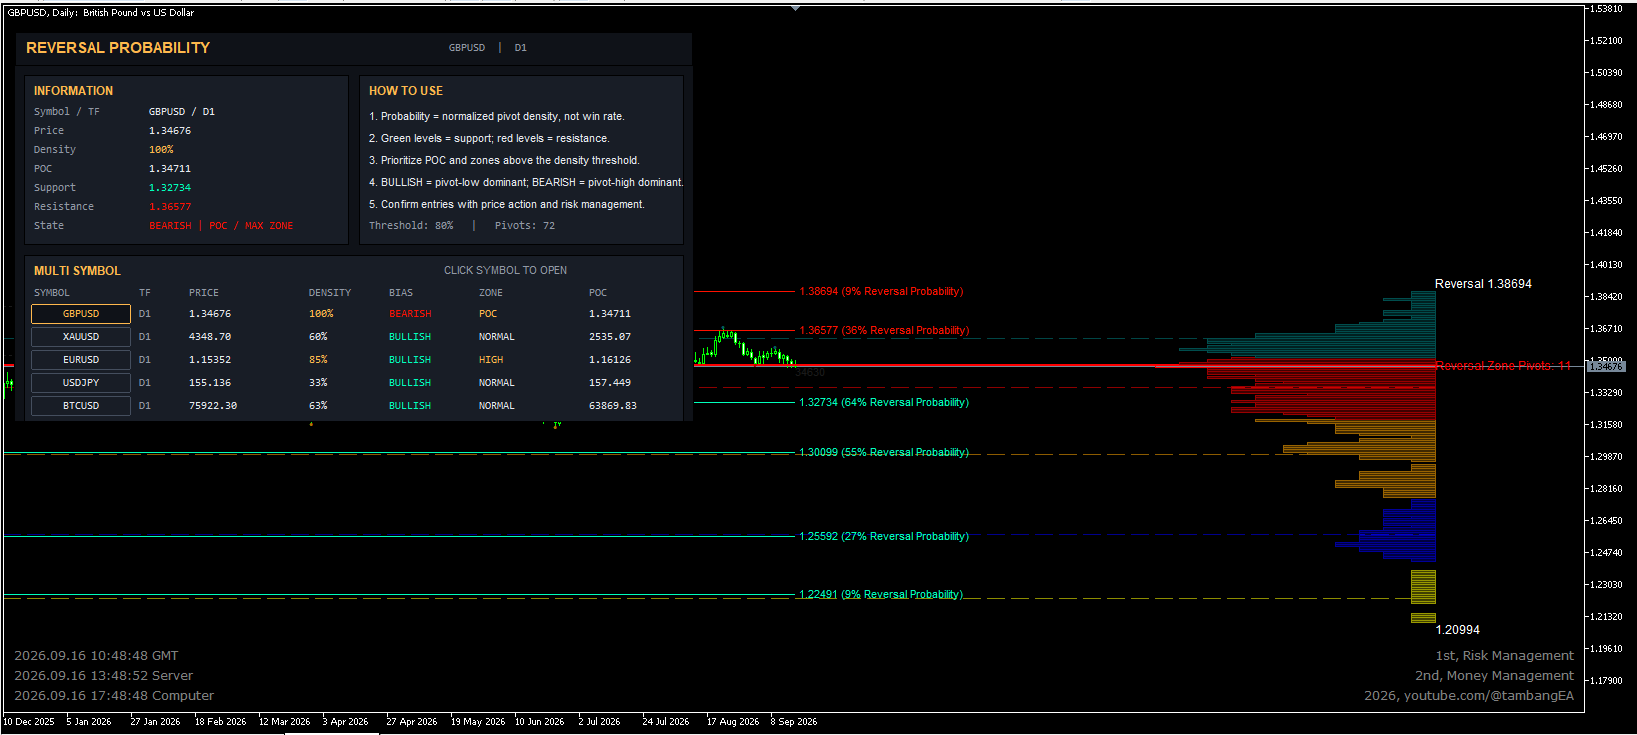The image size is (1637, 735).
Task: Click the Support value in the Information panel
Action: pyautogui.click(x=170, y=188)
